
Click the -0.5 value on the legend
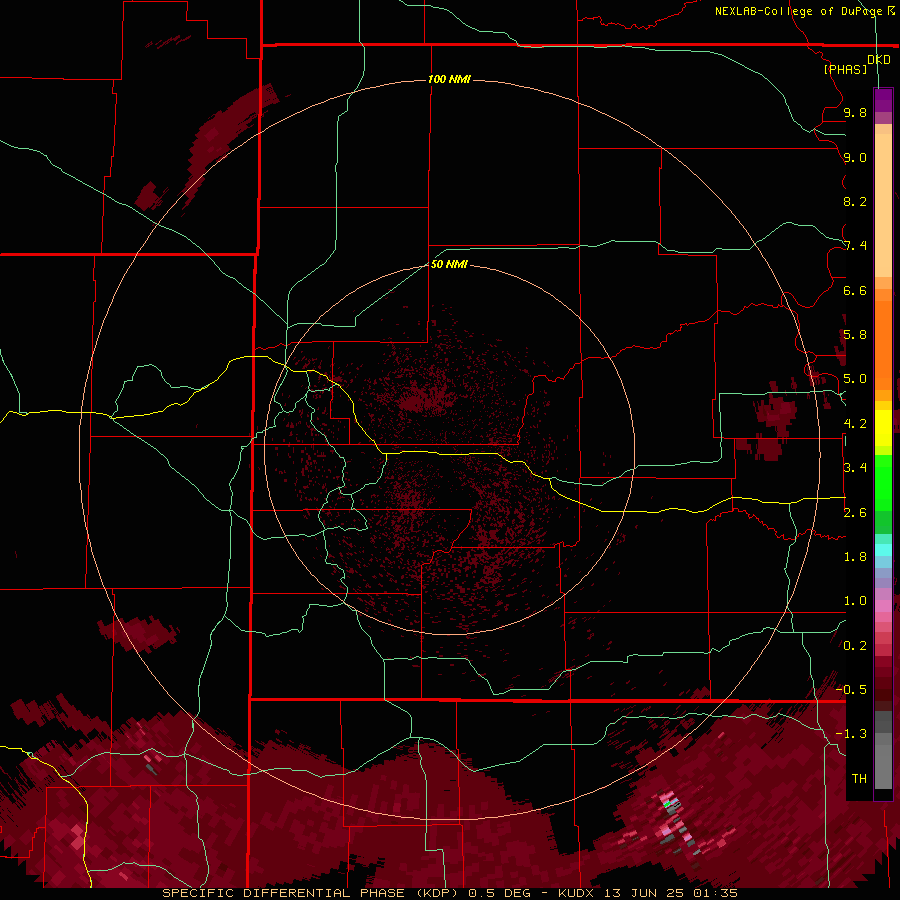[x=851, y=689]
